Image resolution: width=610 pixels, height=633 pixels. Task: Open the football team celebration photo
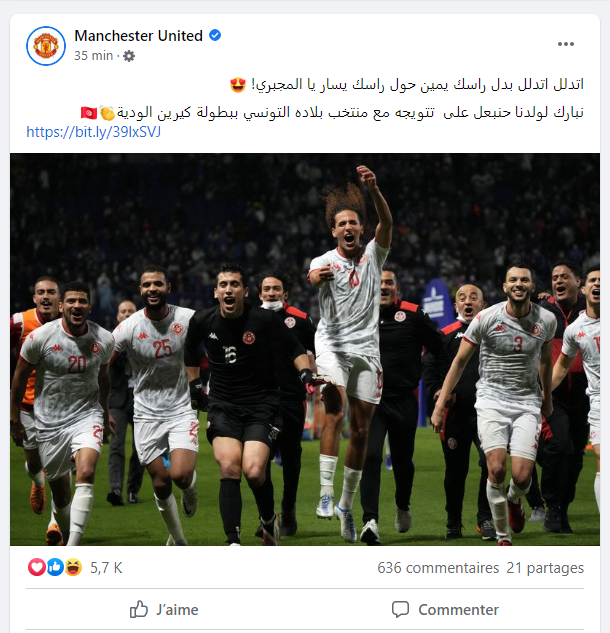(305, 349)
